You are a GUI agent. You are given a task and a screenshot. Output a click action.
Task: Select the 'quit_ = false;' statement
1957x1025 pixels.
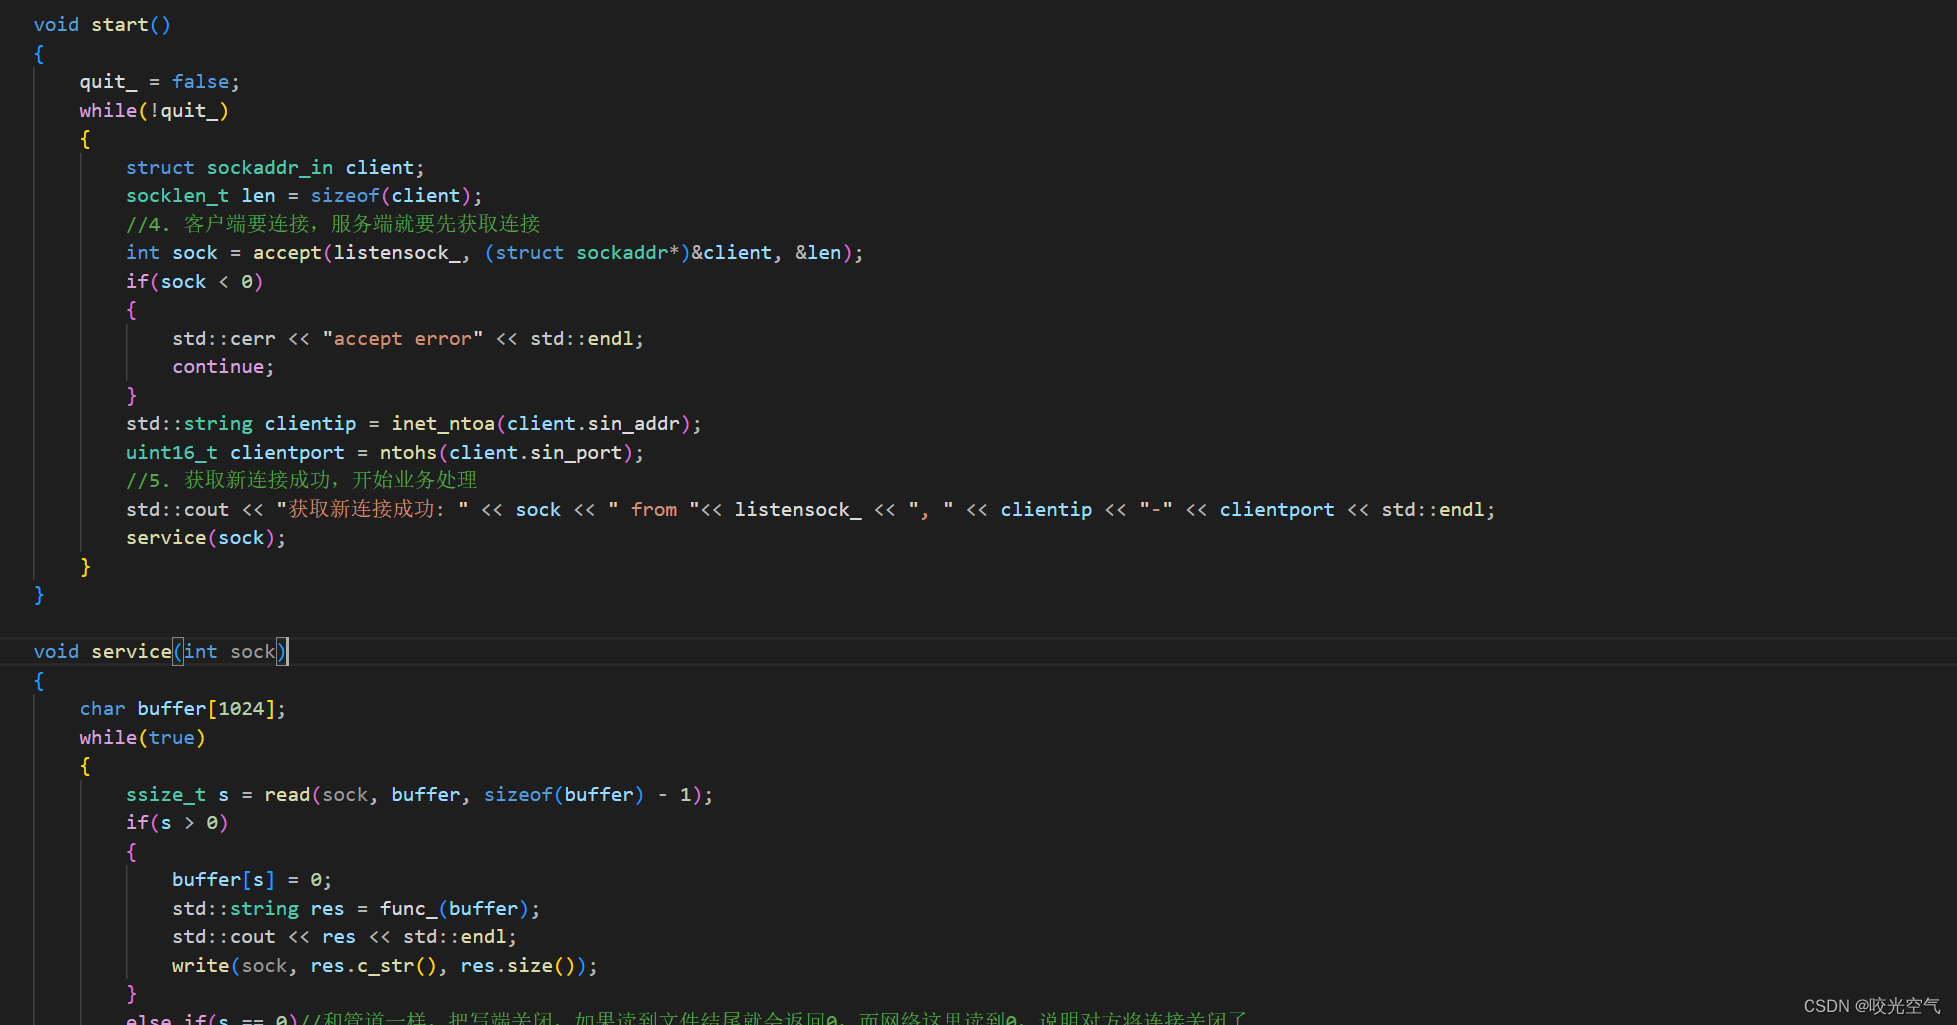point(160,82)
